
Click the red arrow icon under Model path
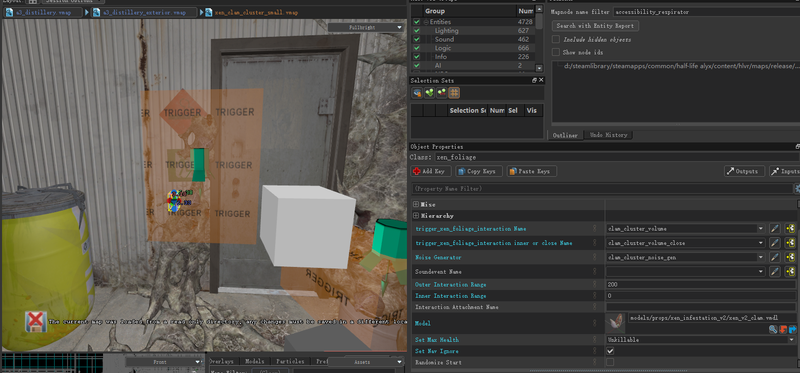783,330
